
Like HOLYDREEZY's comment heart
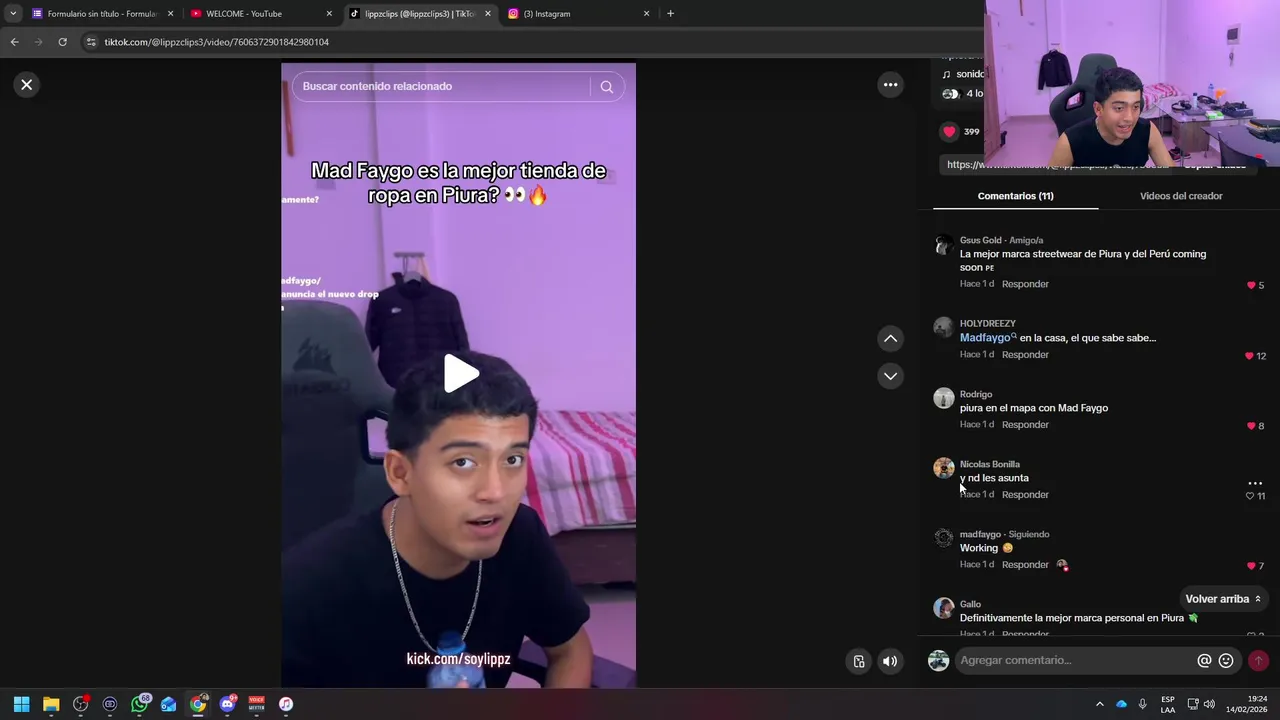[x=1249, y=356]
